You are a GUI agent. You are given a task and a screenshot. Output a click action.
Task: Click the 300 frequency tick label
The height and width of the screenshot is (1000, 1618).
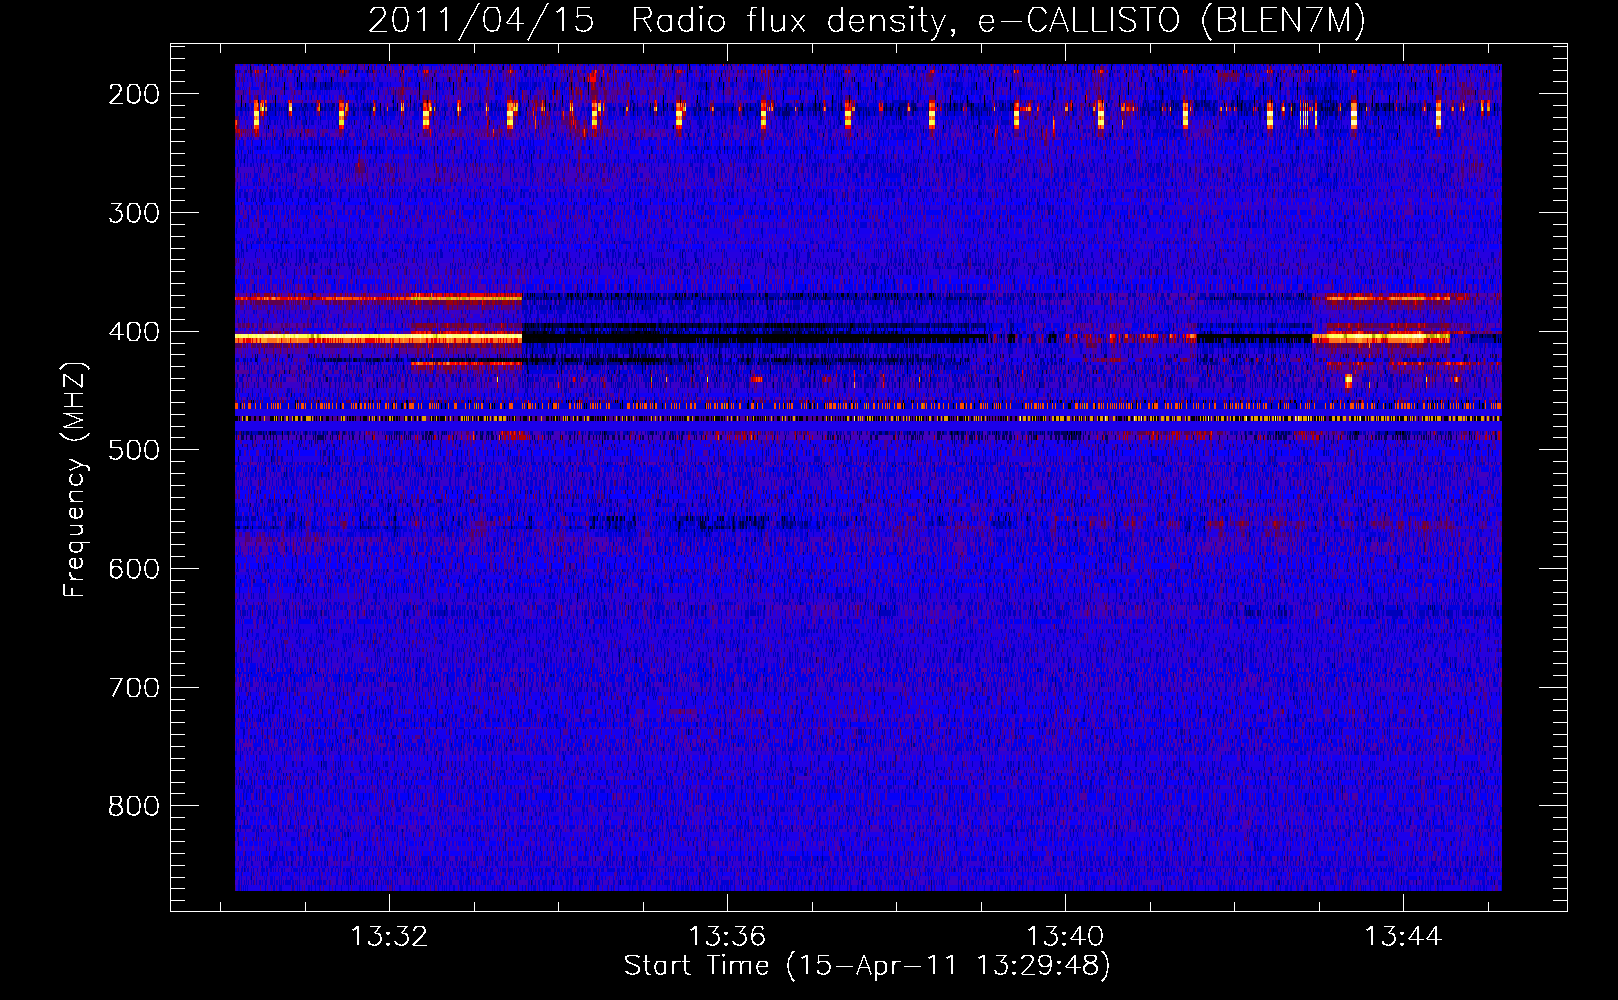click(134, 213)
